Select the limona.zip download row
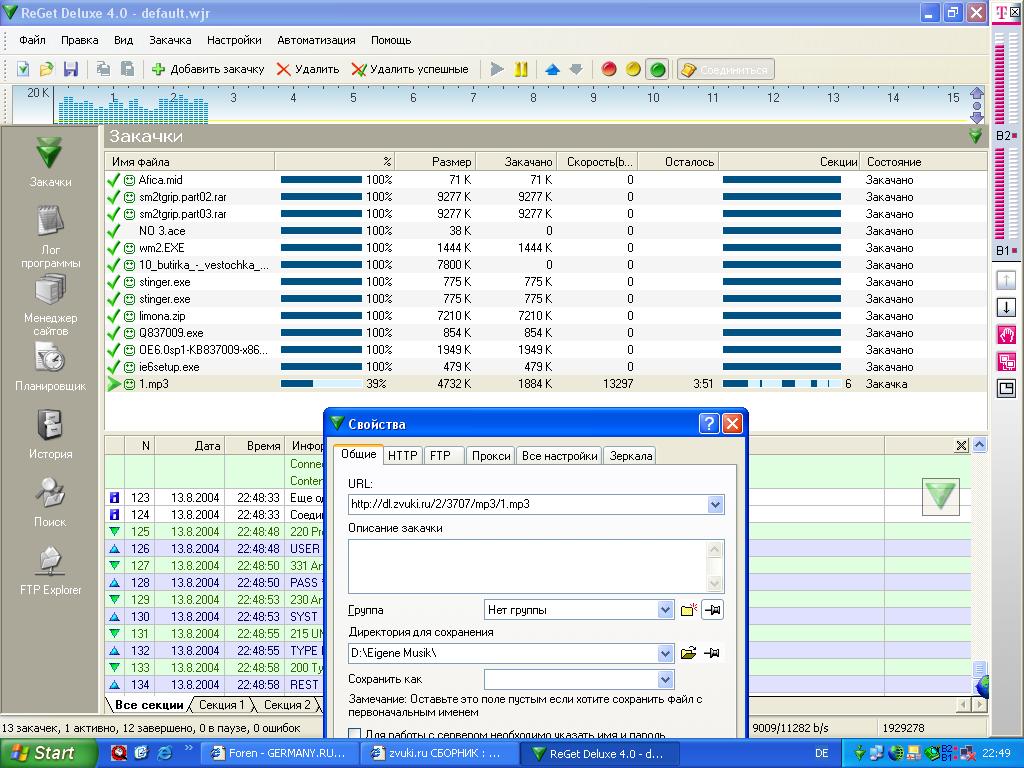The image size is (1024, 768). tap(545, 316)
